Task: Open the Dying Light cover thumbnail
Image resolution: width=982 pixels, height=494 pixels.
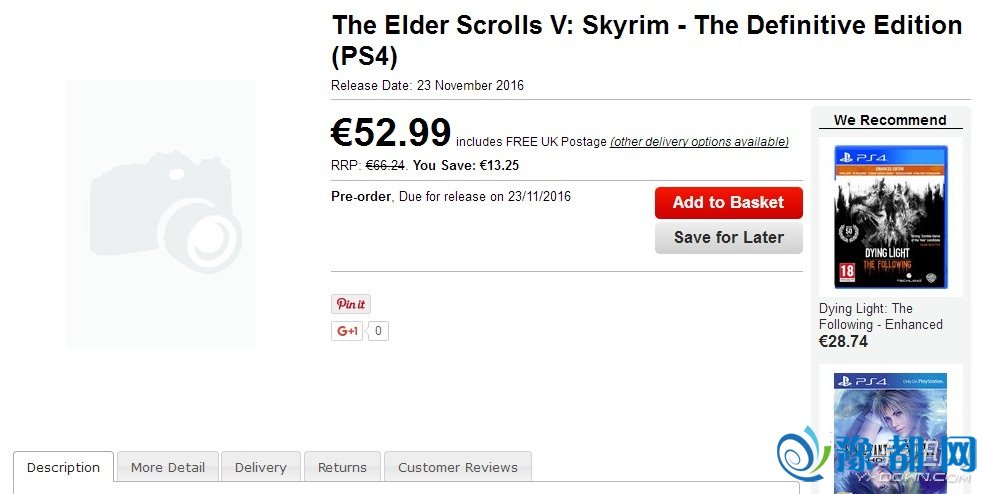Action: (891, 217)
